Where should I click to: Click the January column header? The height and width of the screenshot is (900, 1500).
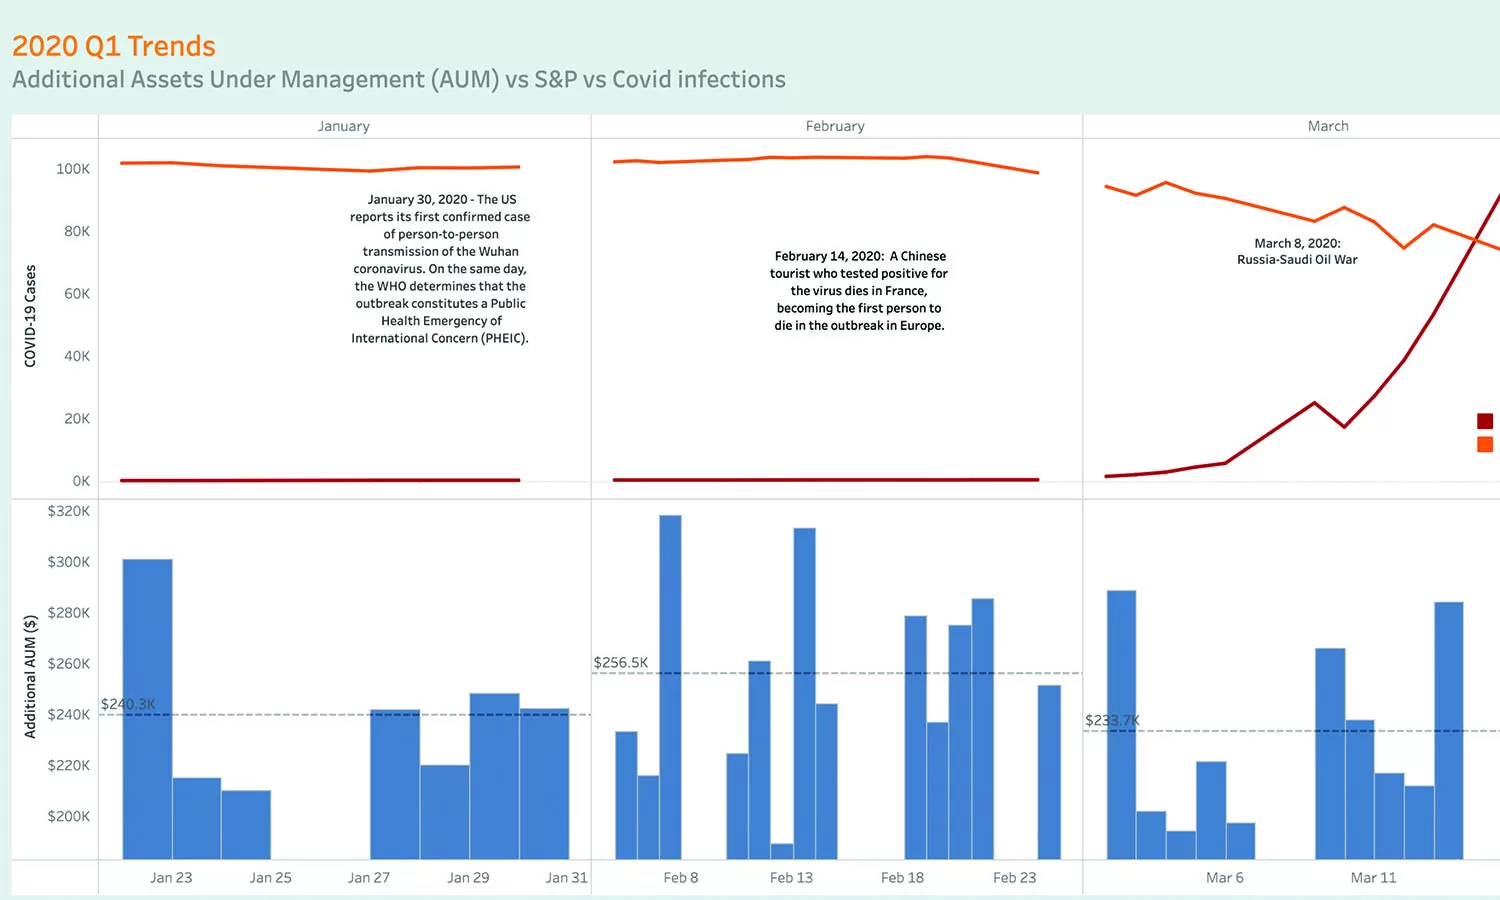344,126
